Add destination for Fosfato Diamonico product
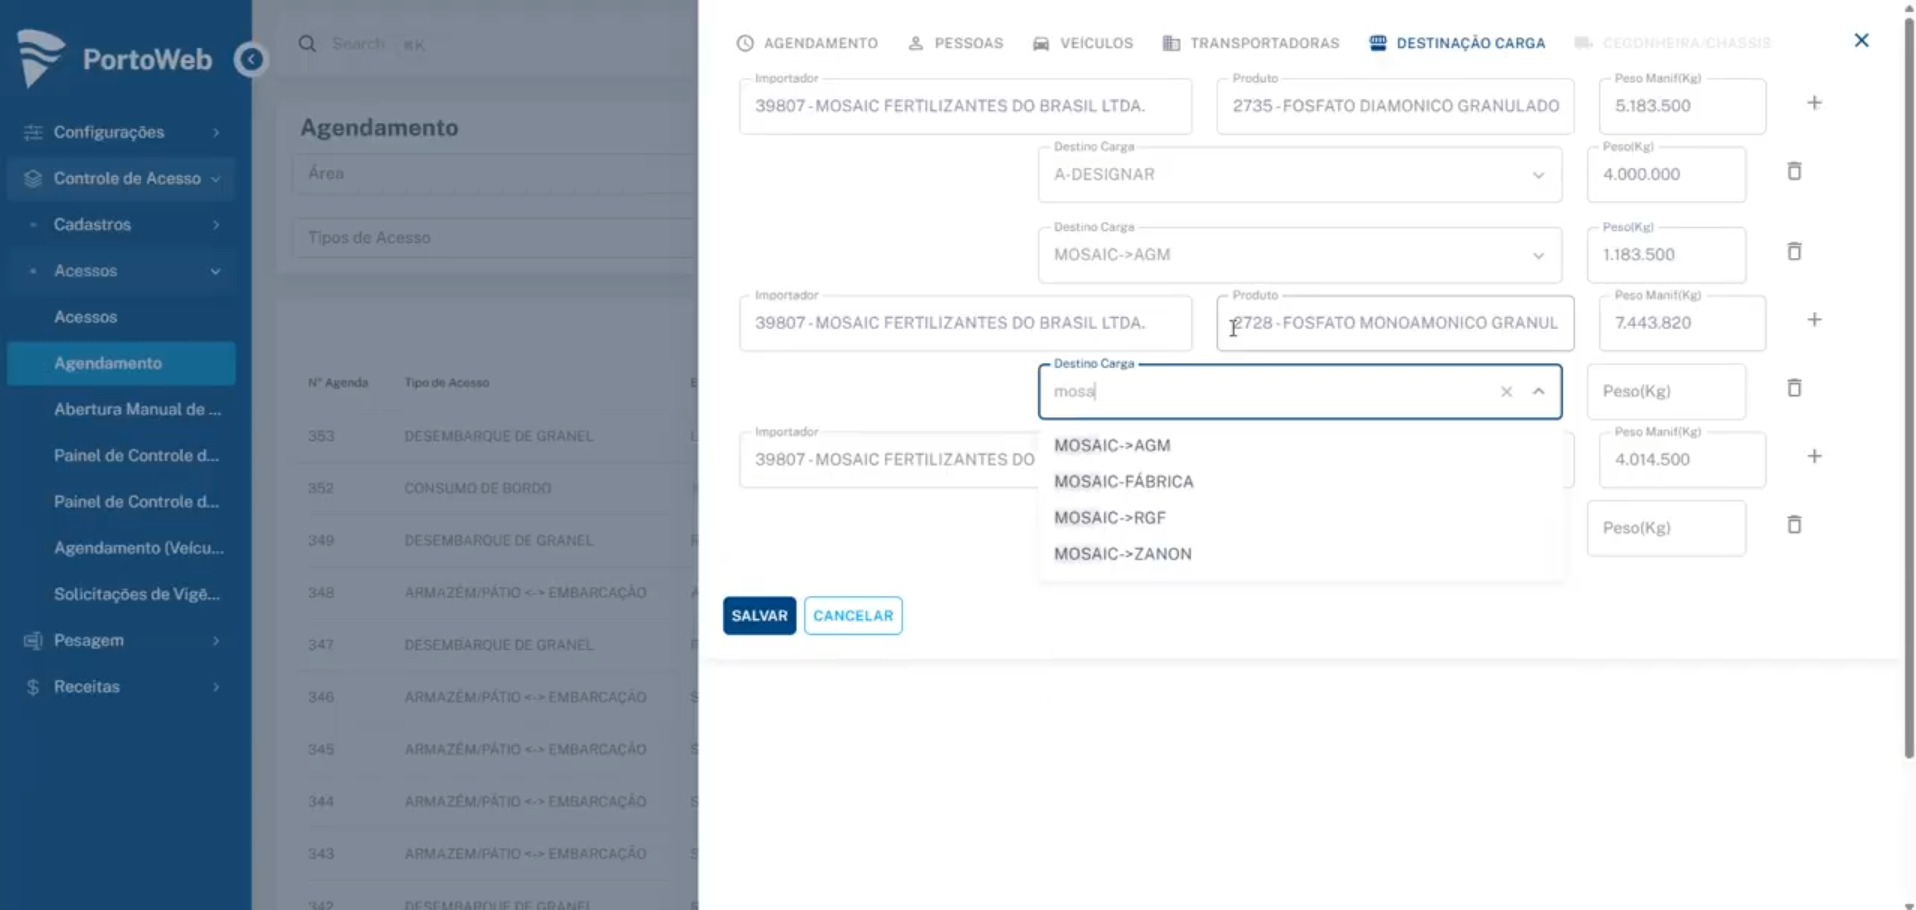The width and height of the screenshot is (1916, 910). pyautogui.click(x=1814, y=103)
